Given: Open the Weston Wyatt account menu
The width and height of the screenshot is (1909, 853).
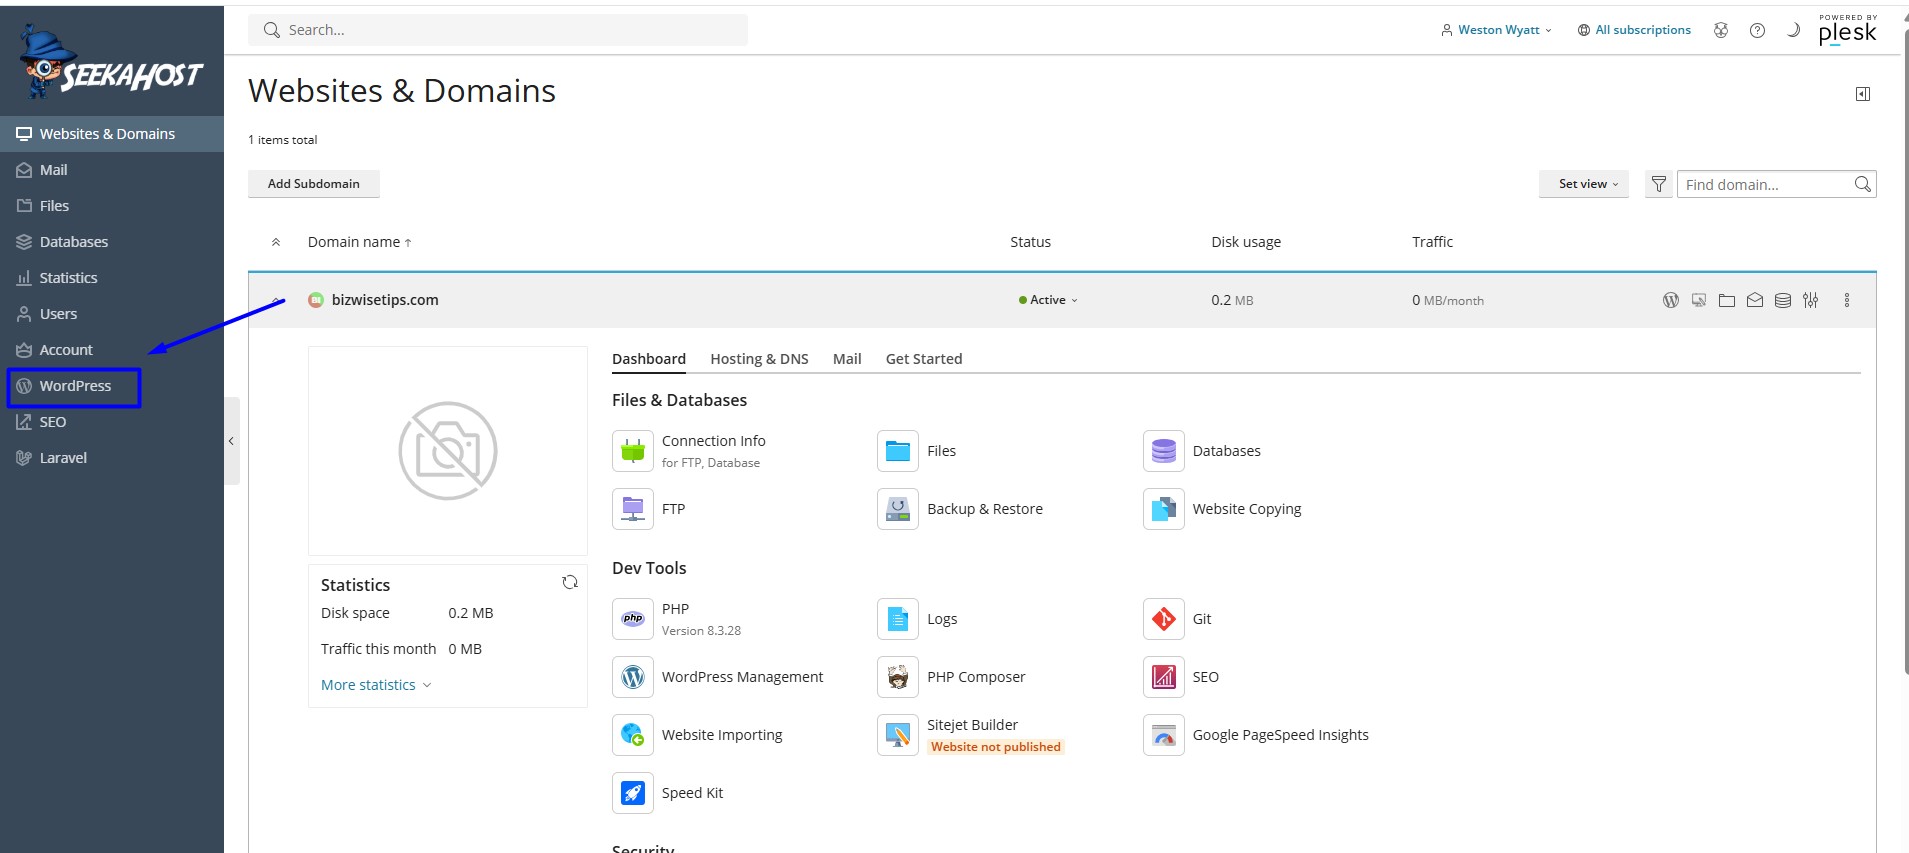Looking at the screenshot, I should click(1496, 30).
